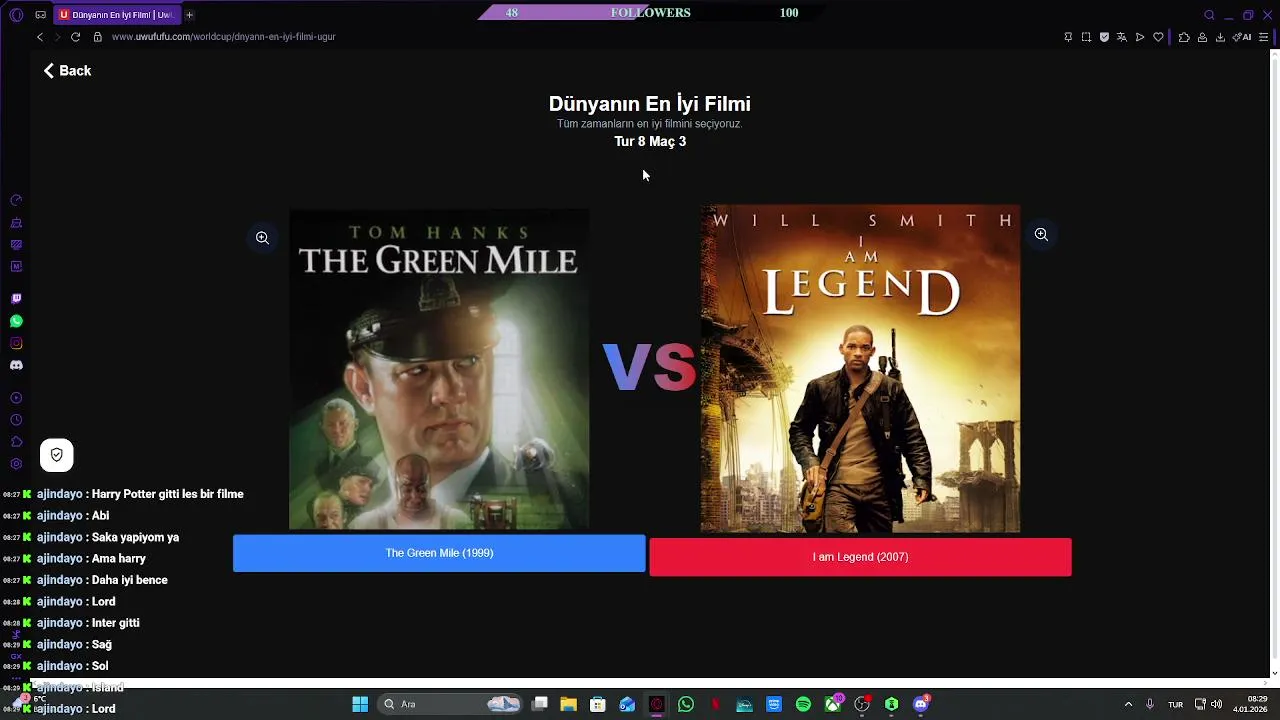The image size is (1280, 720).
Task: Open WhatsApp from the taskbar
Action: coord(685,704)
